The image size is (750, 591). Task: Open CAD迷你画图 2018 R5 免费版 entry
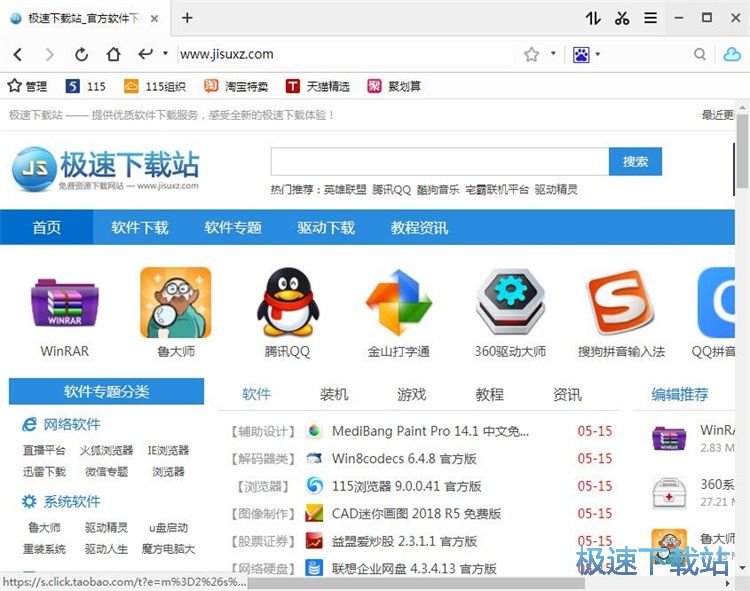416,514
